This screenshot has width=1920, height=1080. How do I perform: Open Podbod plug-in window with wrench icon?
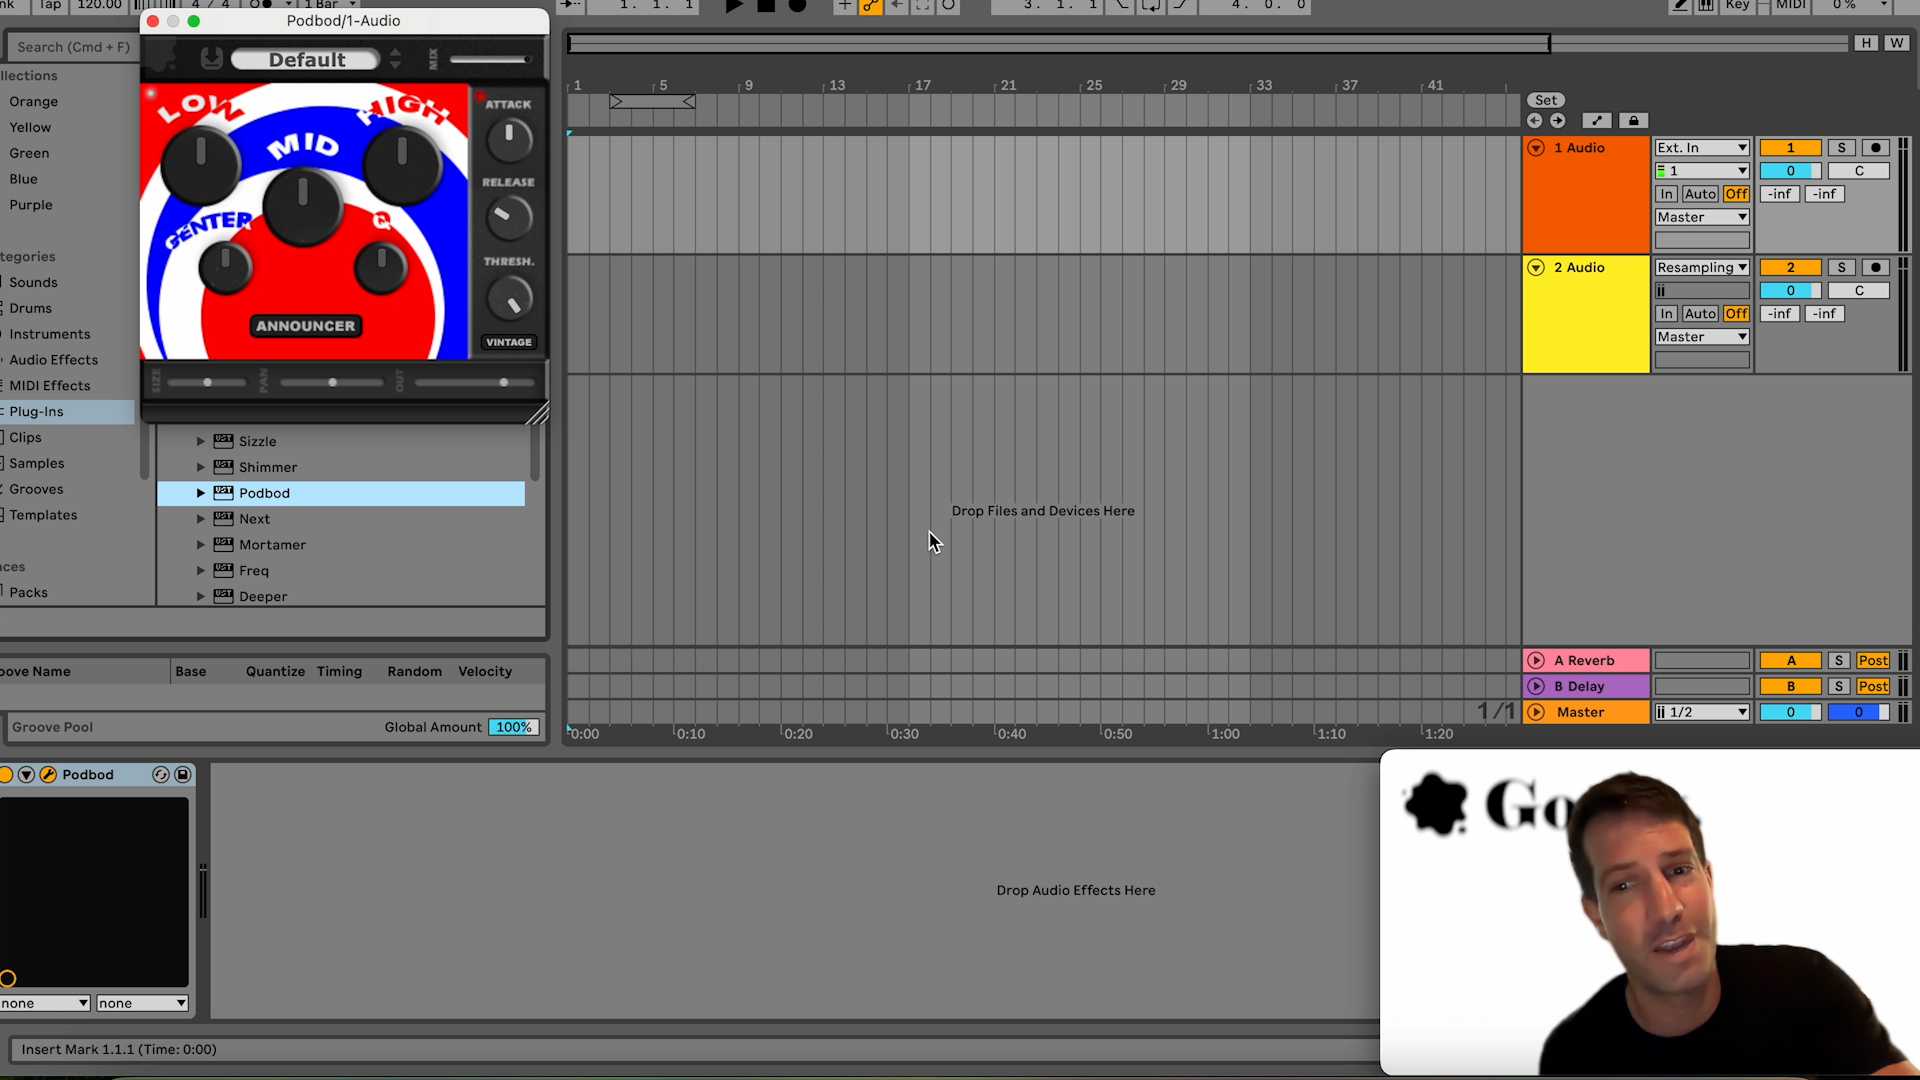pos(48,775)
